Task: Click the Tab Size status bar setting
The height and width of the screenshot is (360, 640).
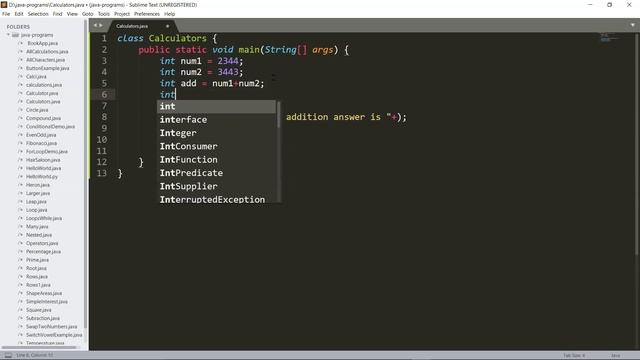Action: point(574,356)
